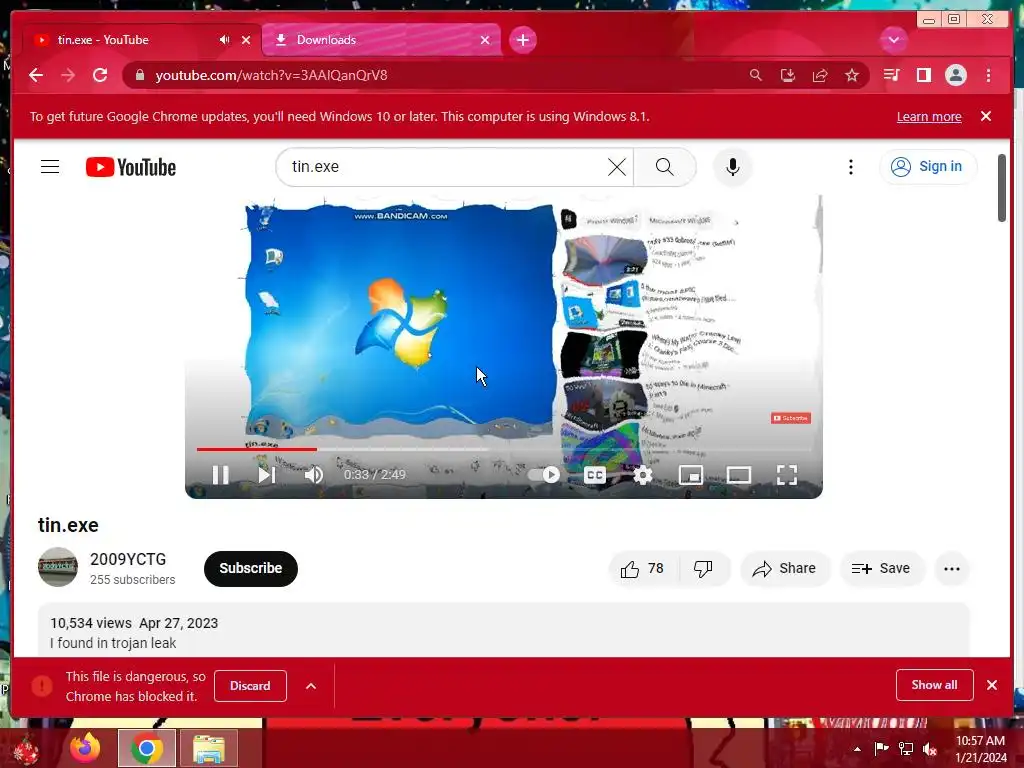Open Firefox from the taskbar
Screen dimensions: 1024x768
coord(86,748)
